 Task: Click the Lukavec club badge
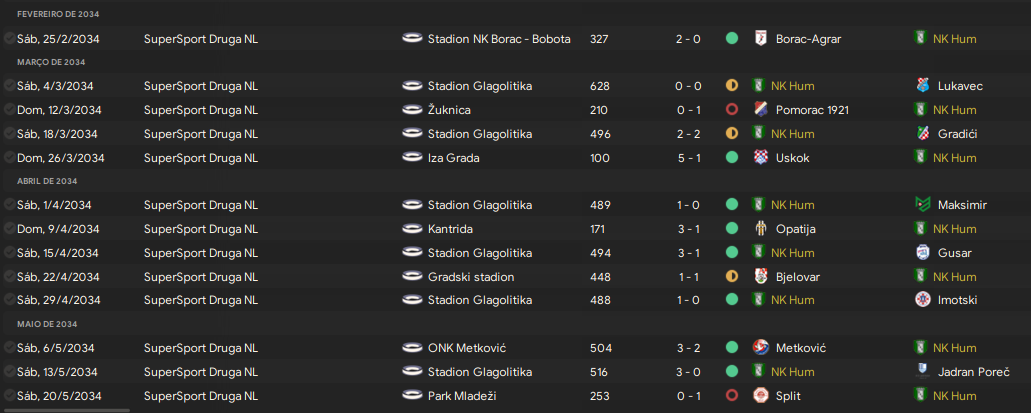pos(923,86)
